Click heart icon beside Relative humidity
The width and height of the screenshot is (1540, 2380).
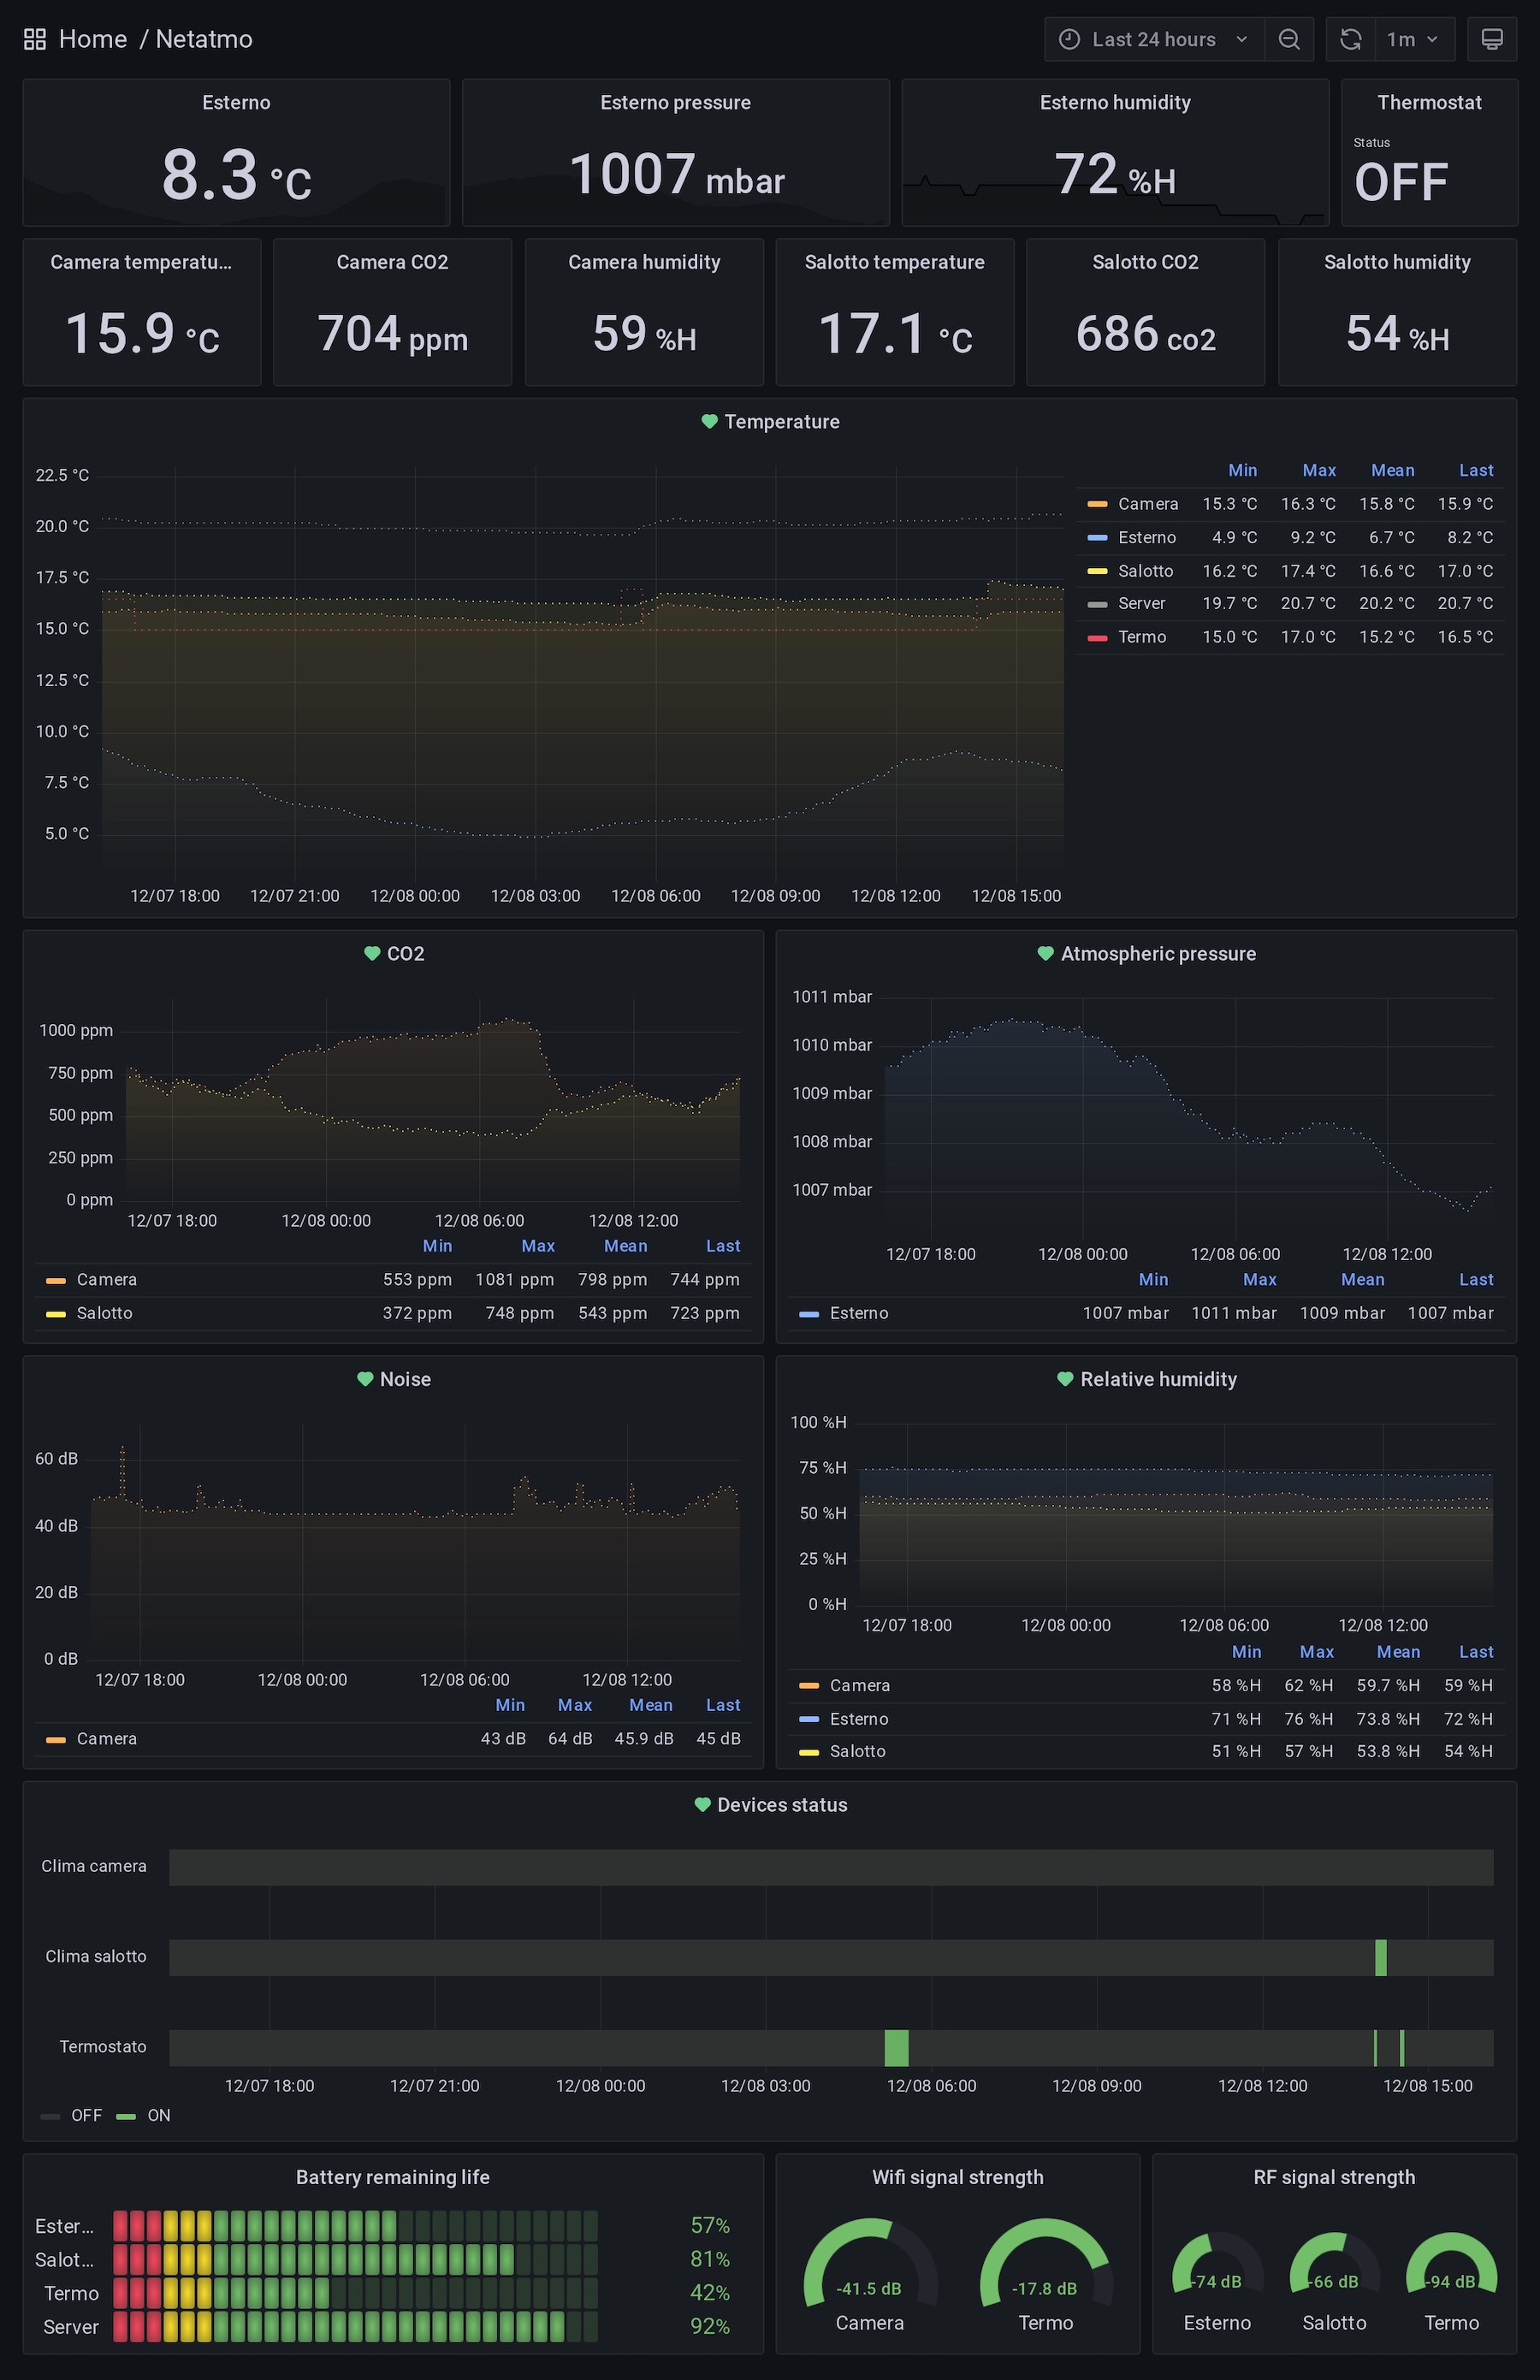[1065, 1379]
